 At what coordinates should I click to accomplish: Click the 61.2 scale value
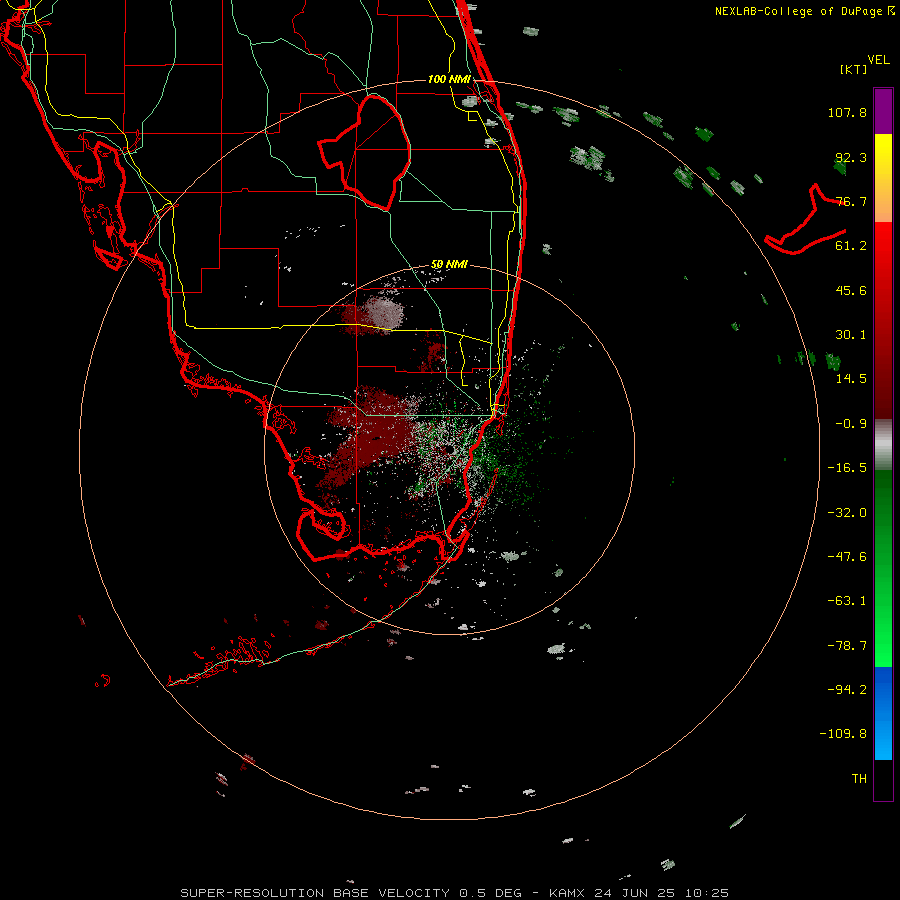tap(851, 246)
